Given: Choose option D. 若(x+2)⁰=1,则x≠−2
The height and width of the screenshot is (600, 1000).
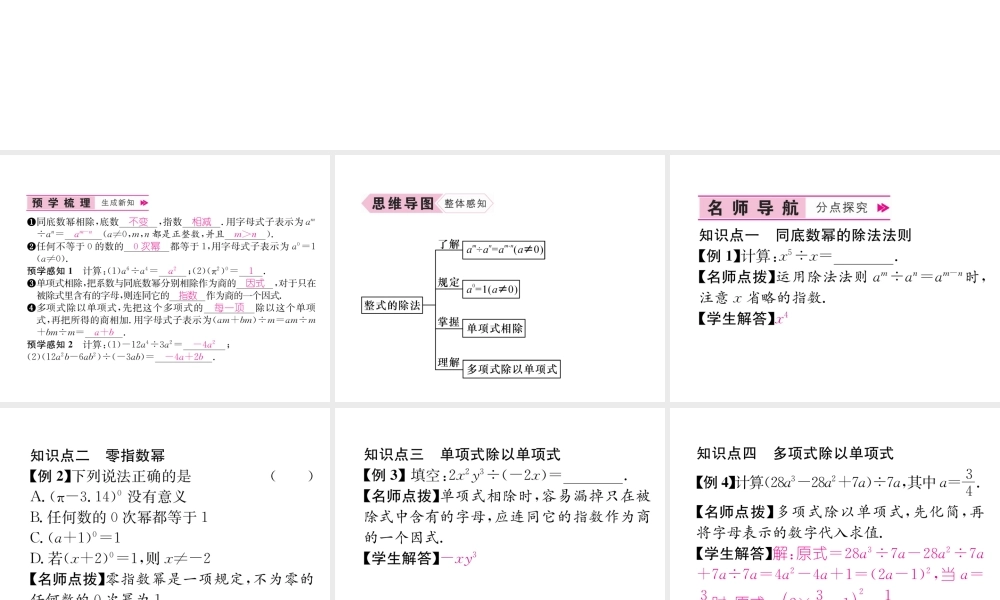Looking at the screenshot, I should pyautogui.click(x=120, y=558).
